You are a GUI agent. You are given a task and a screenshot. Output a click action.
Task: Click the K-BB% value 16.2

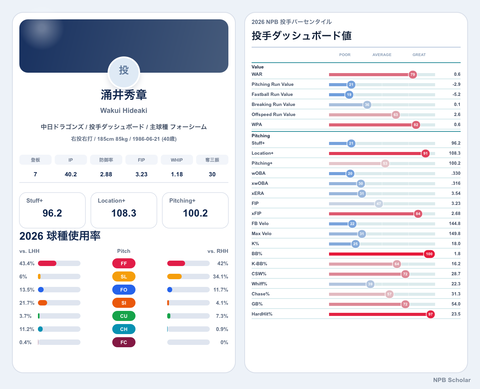pyautogui.click(x=456, y=264)
